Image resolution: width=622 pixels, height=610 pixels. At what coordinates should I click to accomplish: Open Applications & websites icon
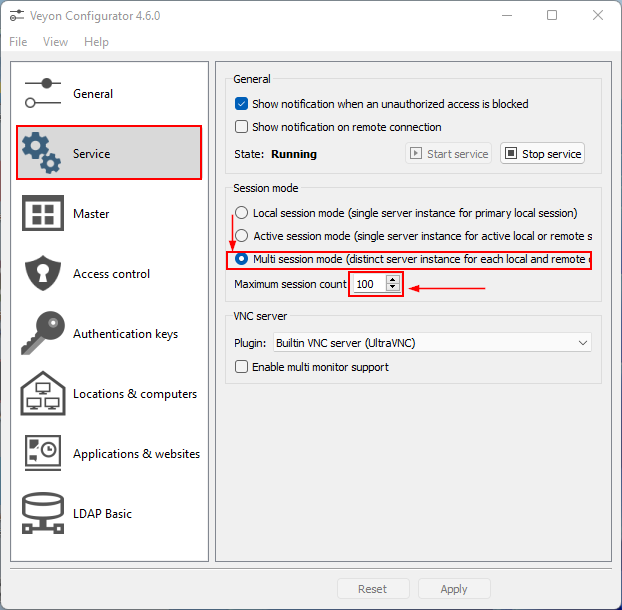point(43,454)
